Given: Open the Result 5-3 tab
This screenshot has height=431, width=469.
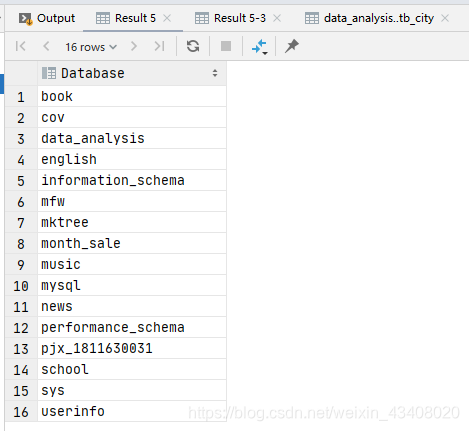Looking at the screenshot, I should tap(239, 18).
